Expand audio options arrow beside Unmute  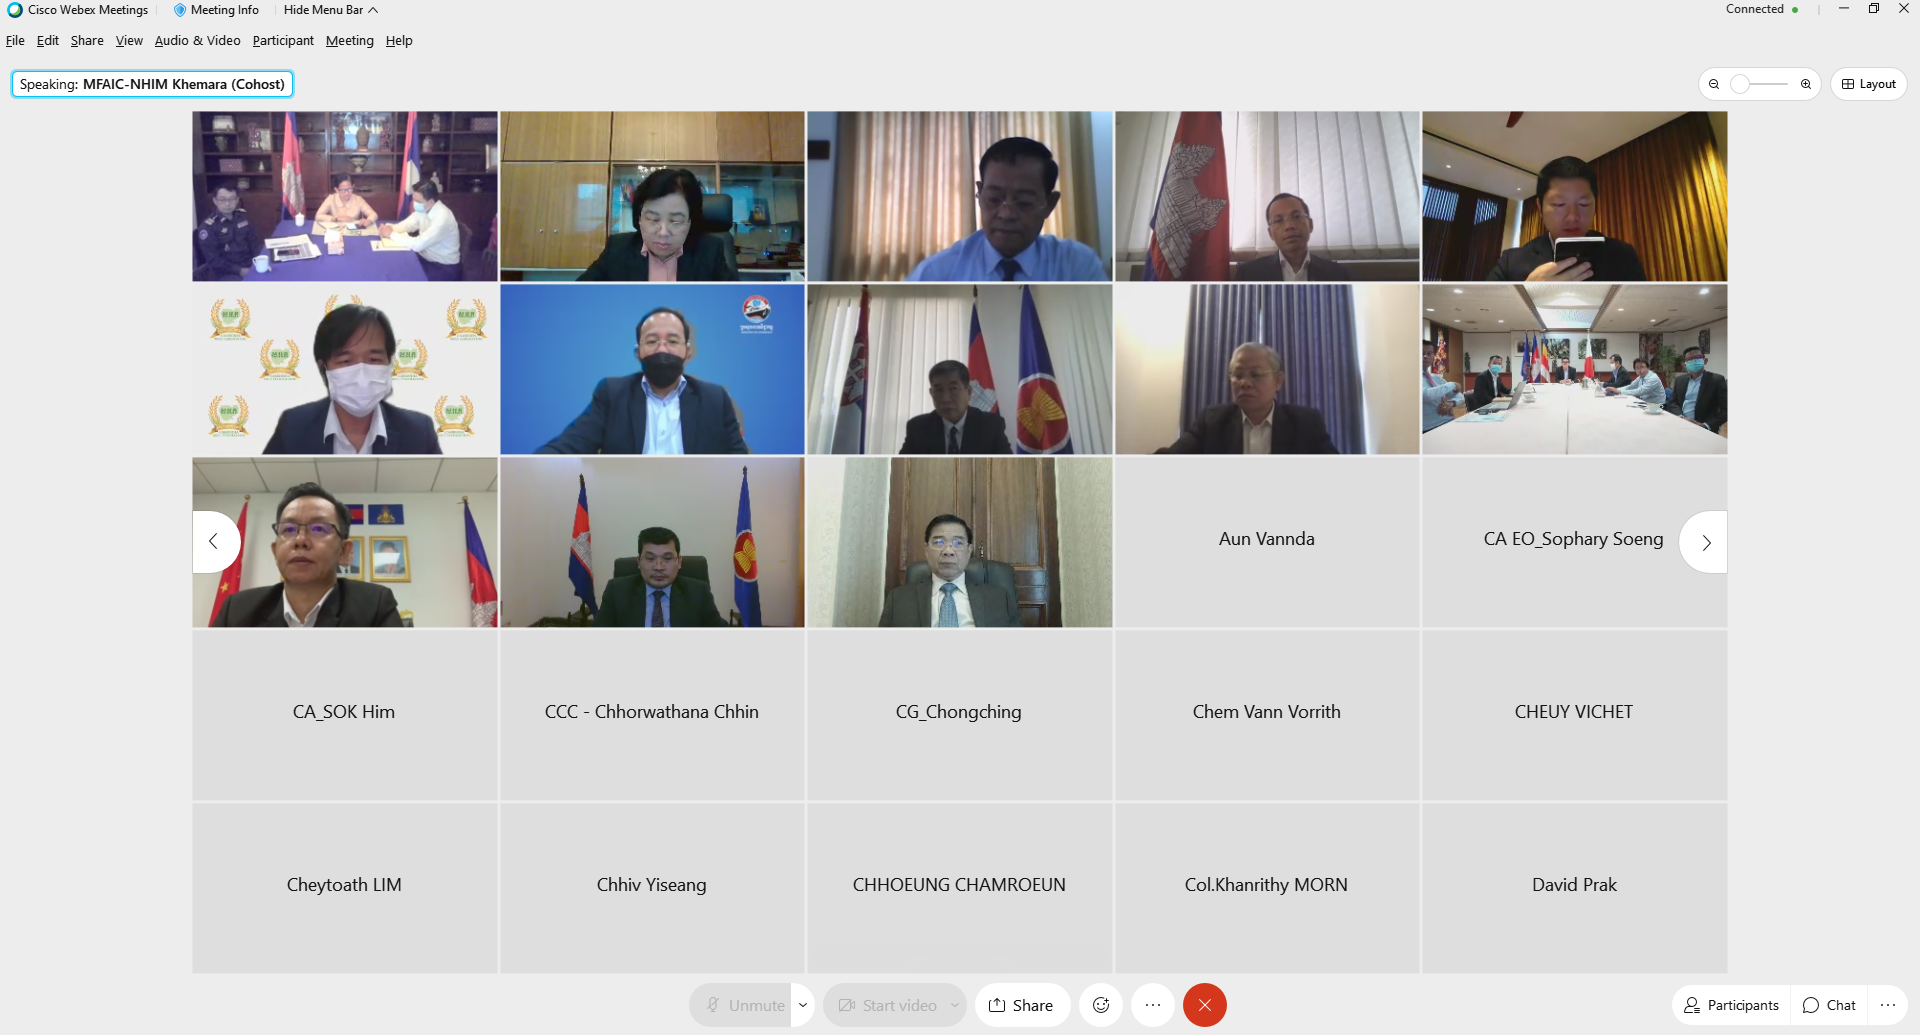tap(803, 1005)
